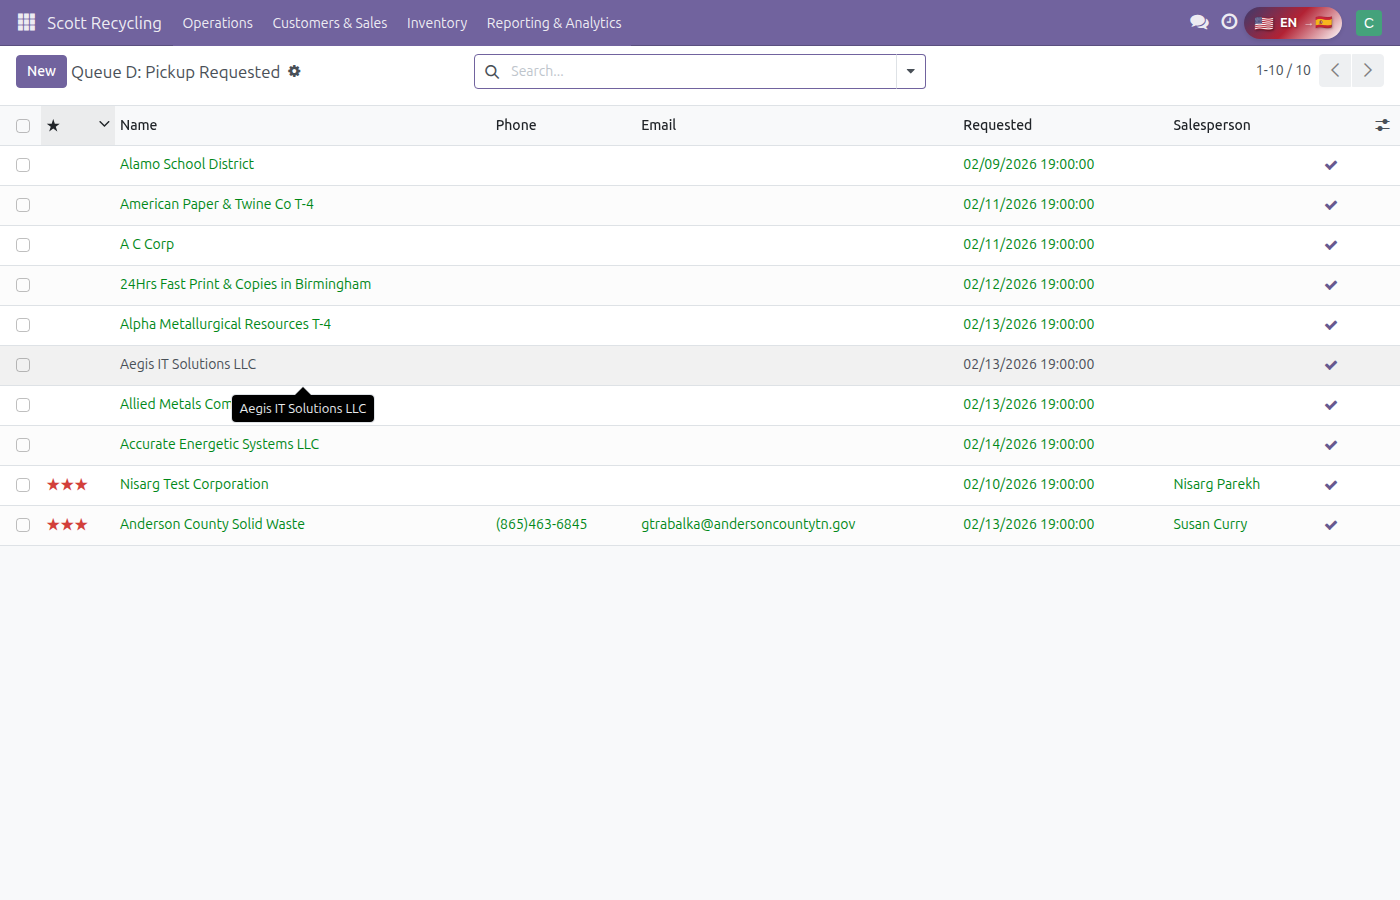Click salesperson Susan Curry
This screenshot has height=900, width=1400.
pos(1210,524)
